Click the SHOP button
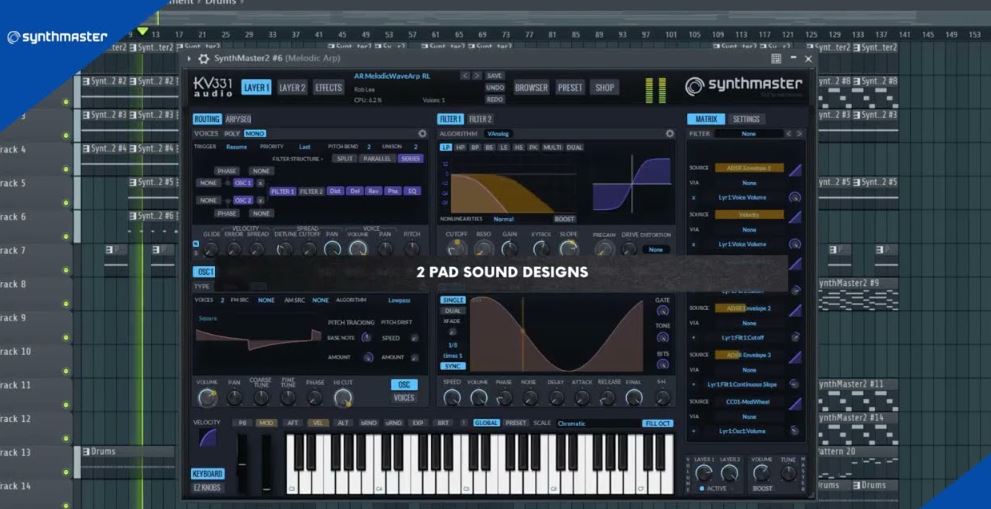This screenshot has height=509, width=991. tap(604, 87)
